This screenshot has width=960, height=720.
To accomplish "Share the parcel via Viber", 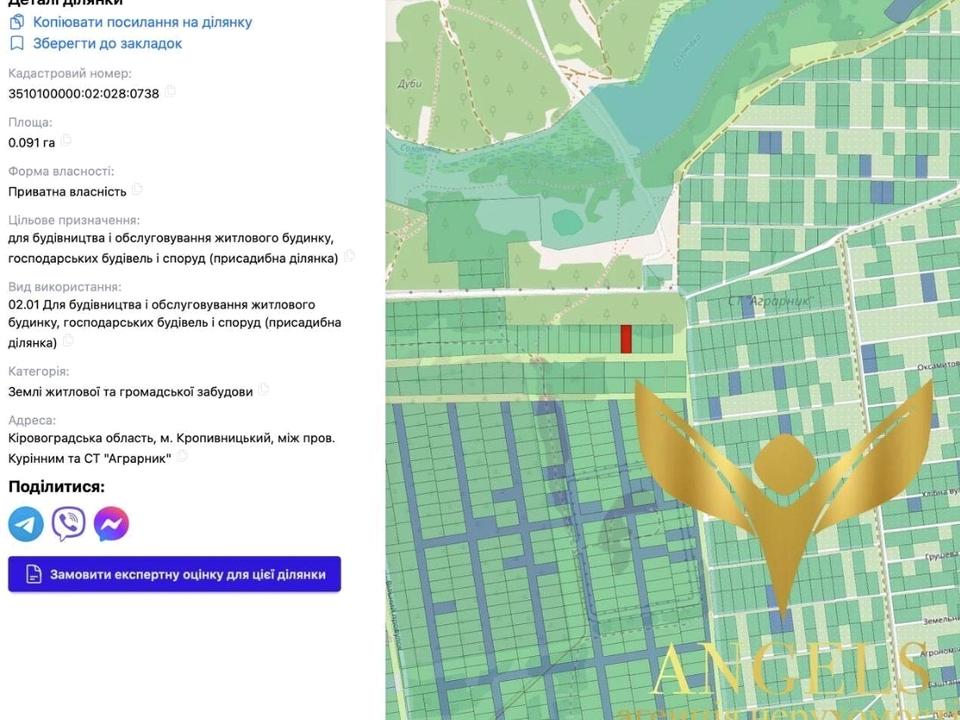I will coord(69,524).
